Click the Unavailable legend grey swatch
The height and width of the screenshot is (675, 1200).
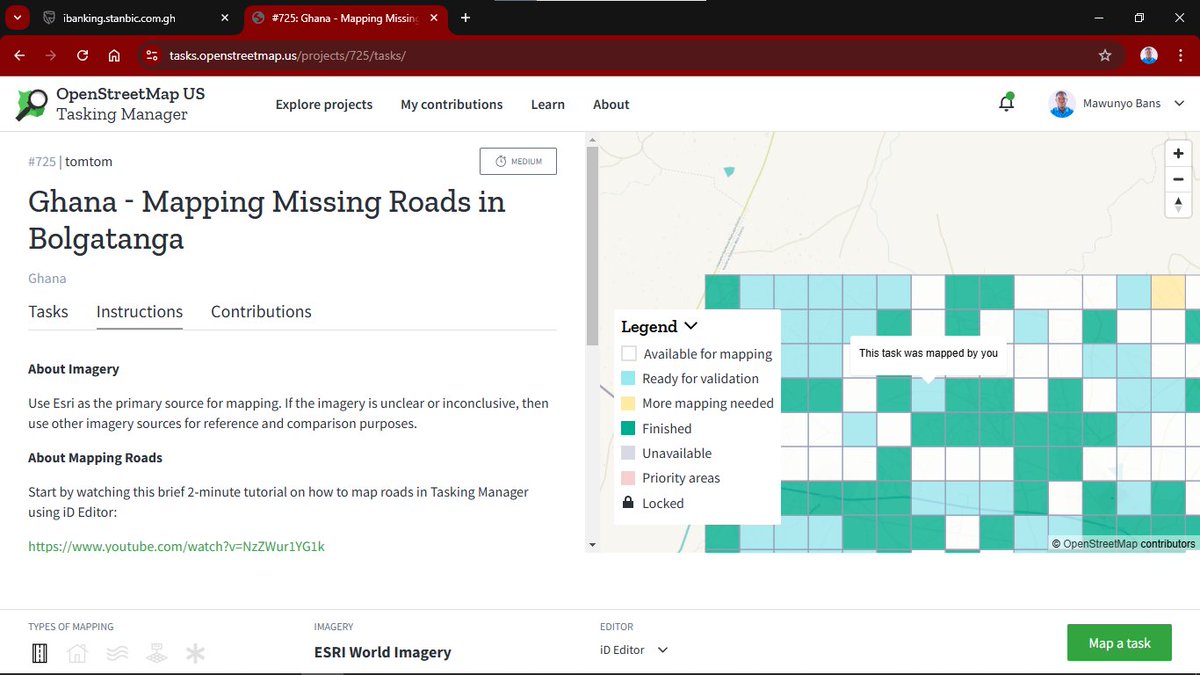[629, 453]
